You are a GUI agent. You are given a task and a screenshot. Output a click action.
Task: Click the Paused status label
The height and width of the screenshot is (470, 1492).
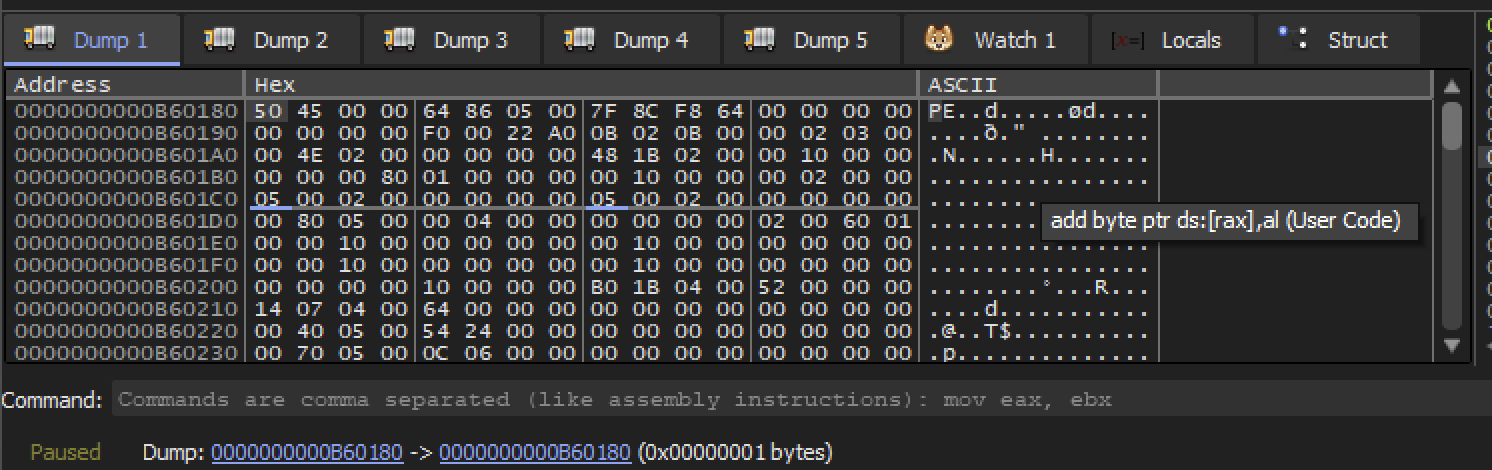[x=65, y=452]
